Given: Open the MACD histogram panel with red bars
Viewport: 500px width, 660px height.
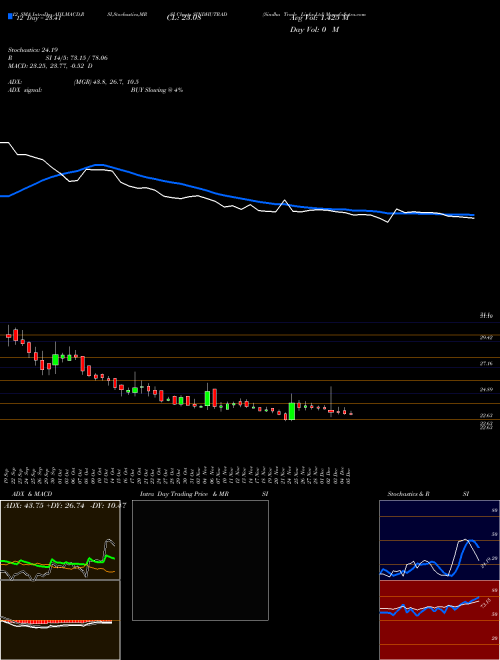Looking at the screenshot, I should pyautogui.click(x=60, y=620).
